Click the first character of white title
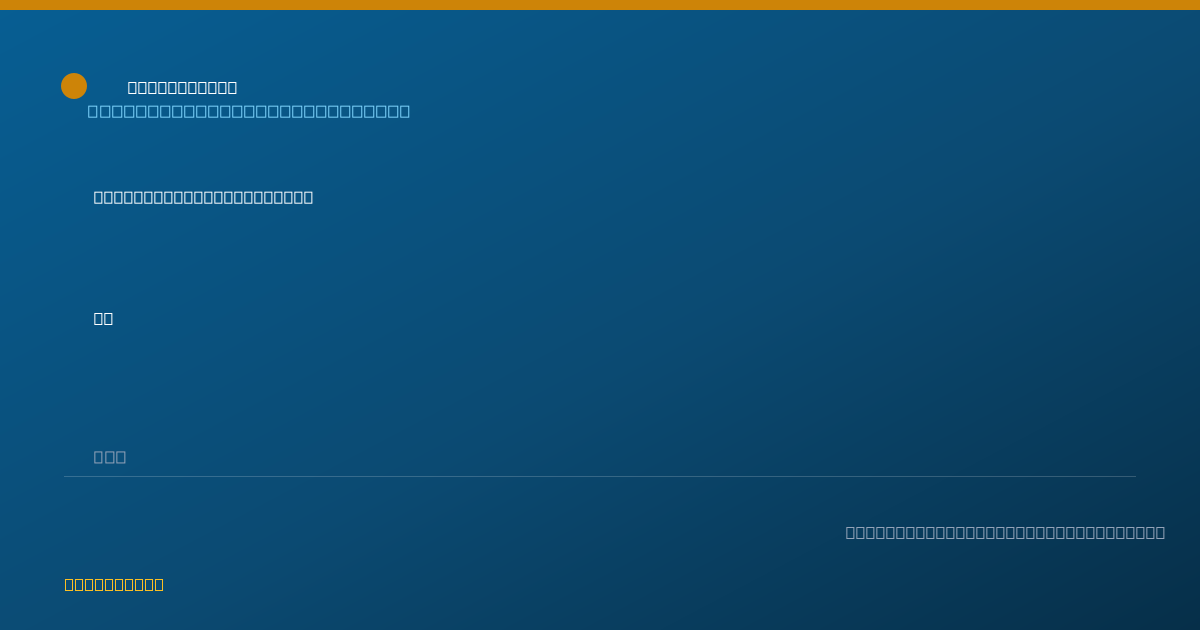This screenshot has height=630, width=1200. coord(133,88)
